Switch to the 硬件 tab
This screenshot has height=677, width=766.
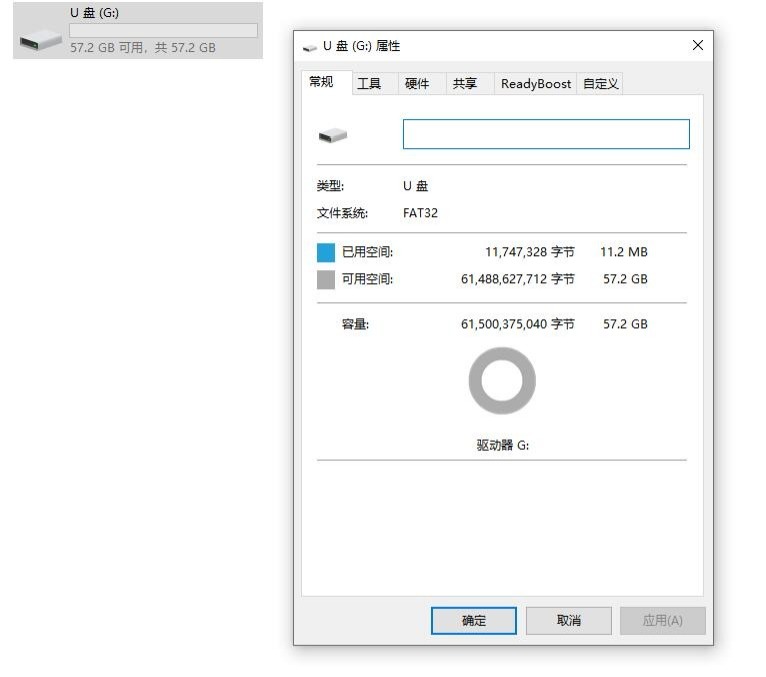tap(417, 84)
